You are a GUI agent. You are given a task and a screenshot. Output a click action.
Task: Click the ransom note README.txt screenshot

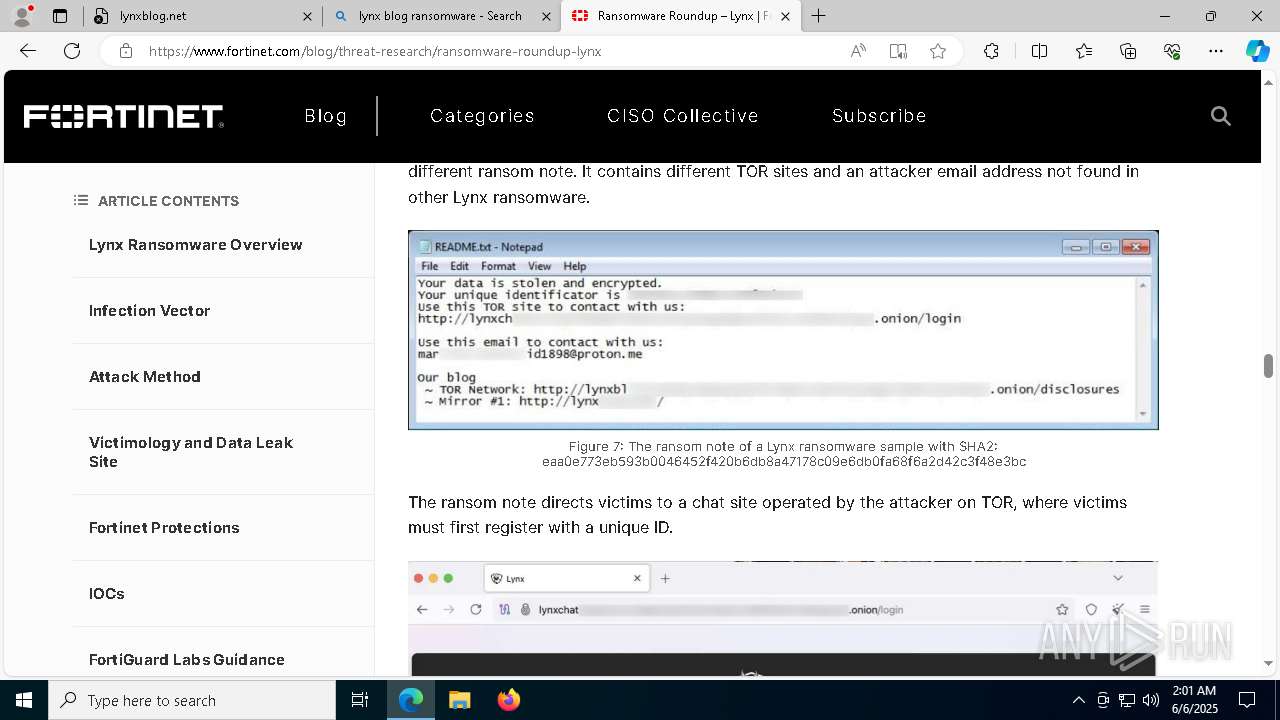[783, 330]
